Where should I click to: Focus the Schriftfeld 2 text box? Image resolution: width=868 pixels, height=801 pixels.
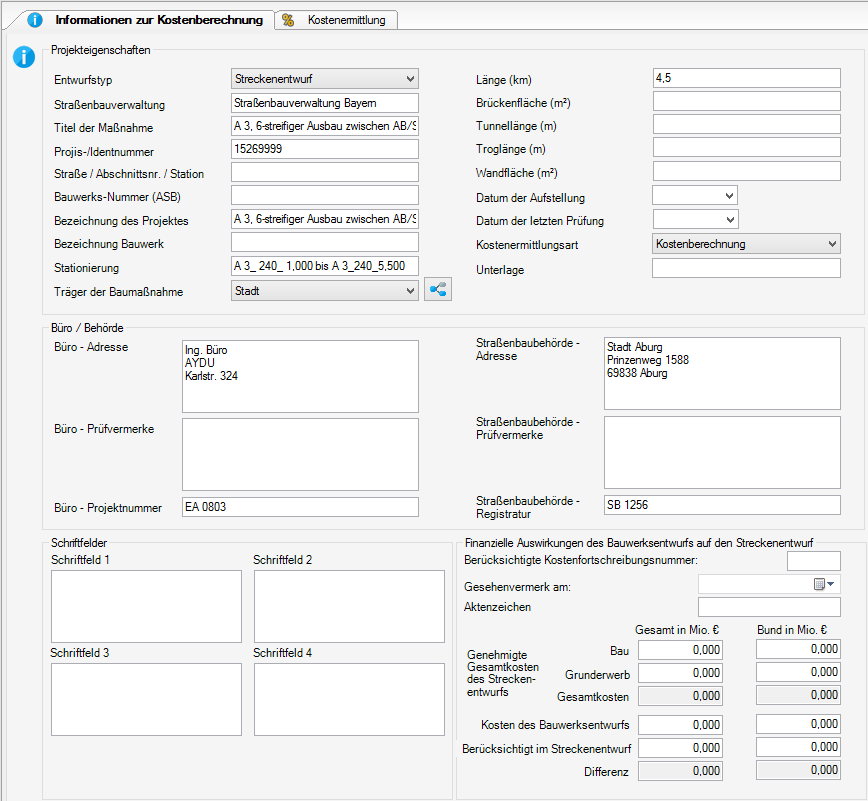click(349, 607)
